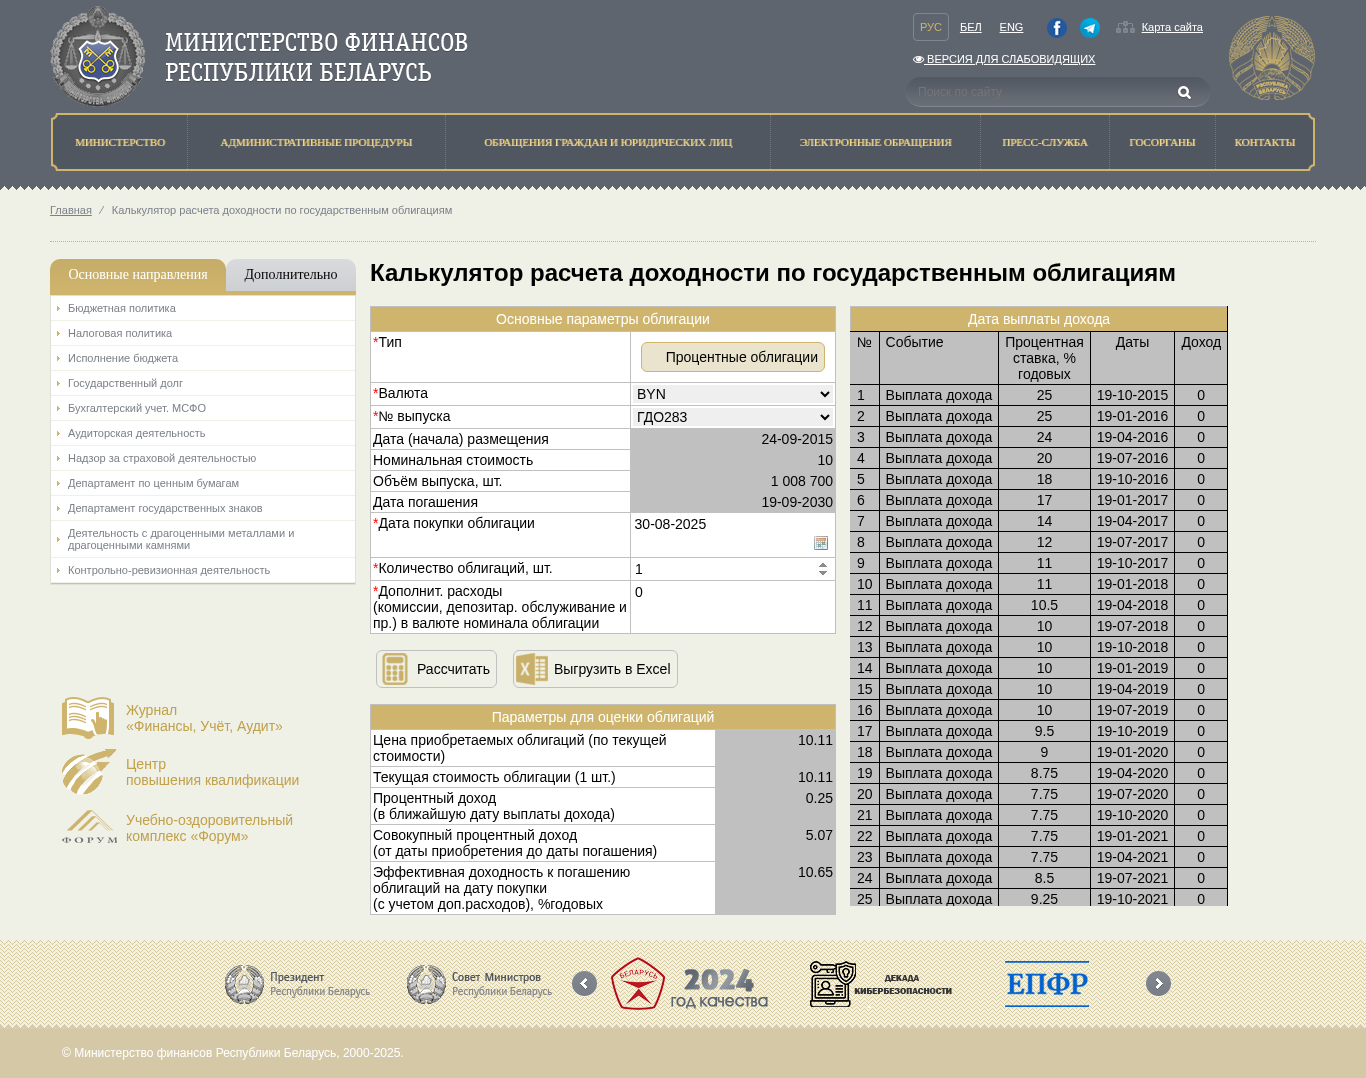Open the Министерство menu
Viewport: 1366px width, 1078px height.
(120, 142)
